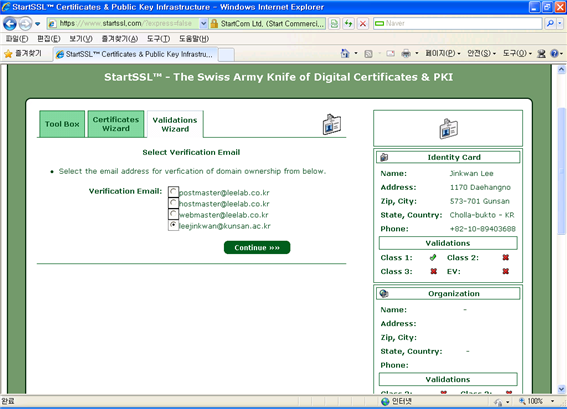Click the page scrollbar down arrow
Image resolution: width=567 pixels, height=409 pixels.
pyautogui.click(x=561, y=389)
